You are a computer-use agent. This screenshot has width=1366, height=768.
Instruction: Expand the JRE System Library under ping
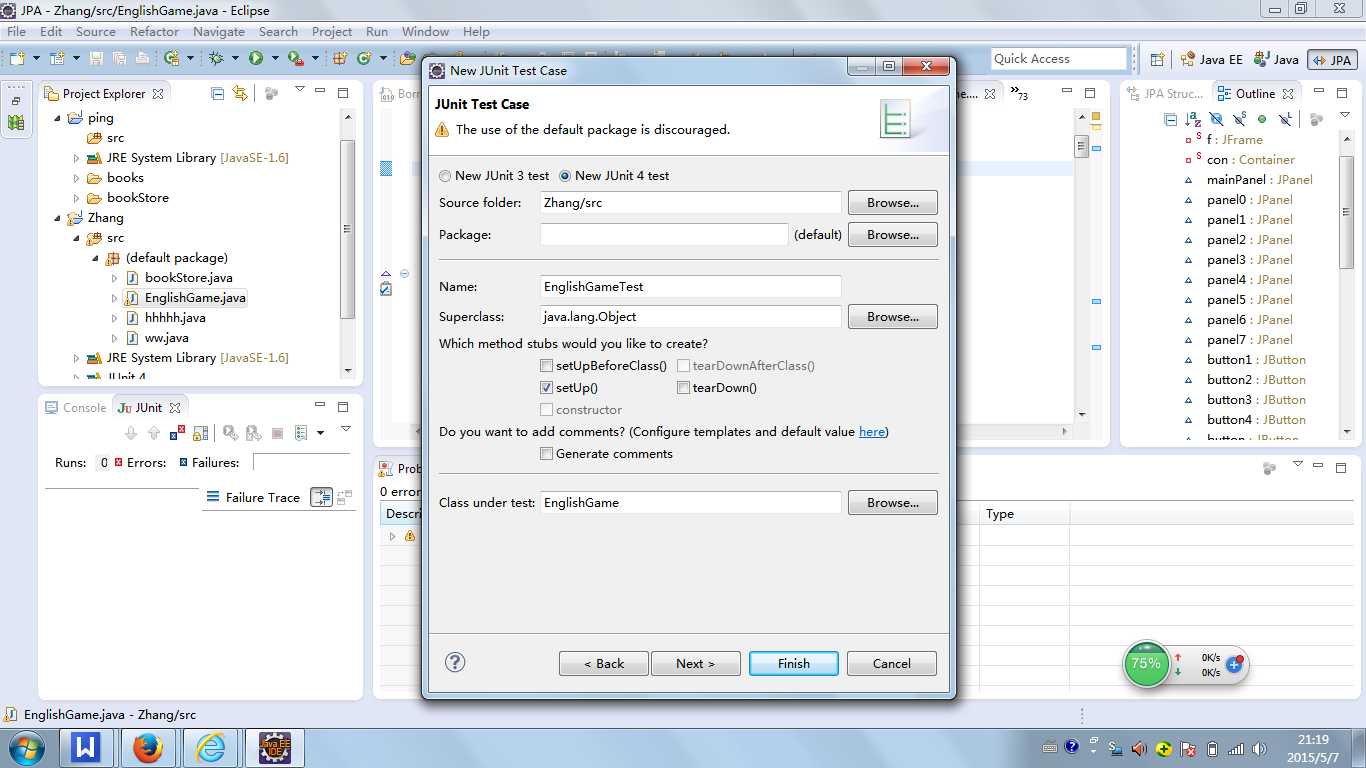click(x=76, y=158)
